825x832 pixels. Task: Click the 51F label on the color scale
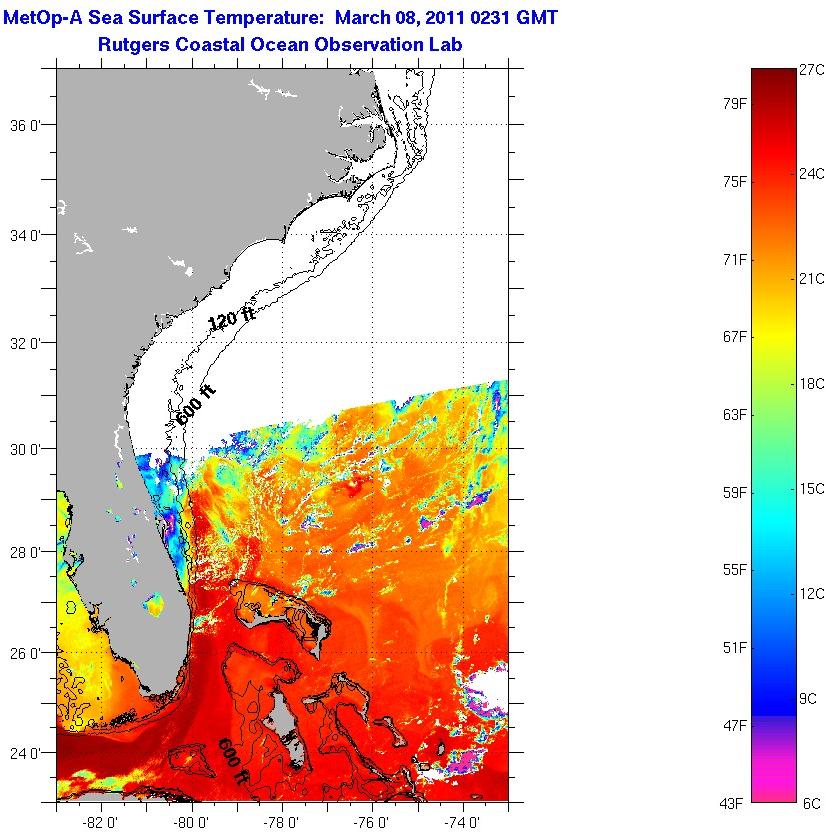(735, 647)
